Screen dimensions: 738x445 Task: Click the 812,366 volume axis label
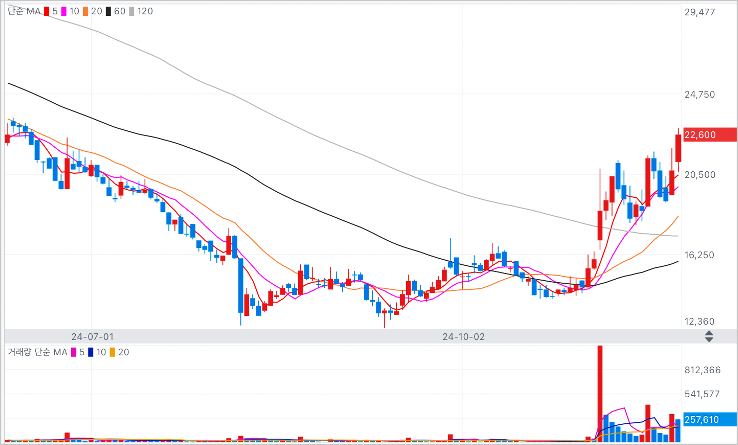(702, 370)
